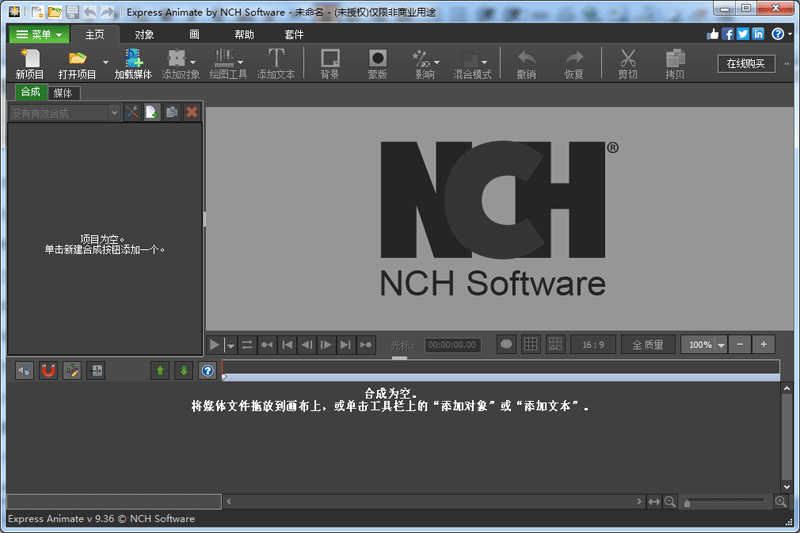This screenshot has height=533, width=800.
Task: Switch to the 媒体 (Media) panel tab
Action: 65,93
